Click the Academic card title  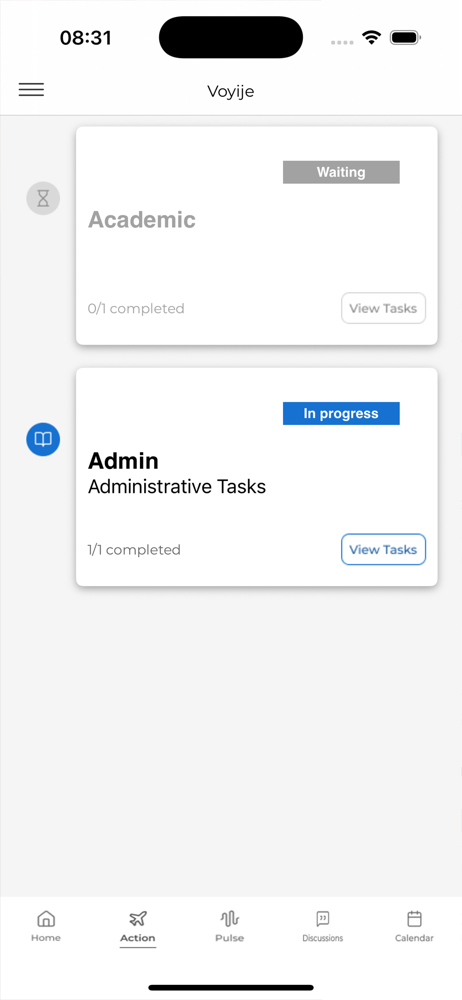click(142, 220)
